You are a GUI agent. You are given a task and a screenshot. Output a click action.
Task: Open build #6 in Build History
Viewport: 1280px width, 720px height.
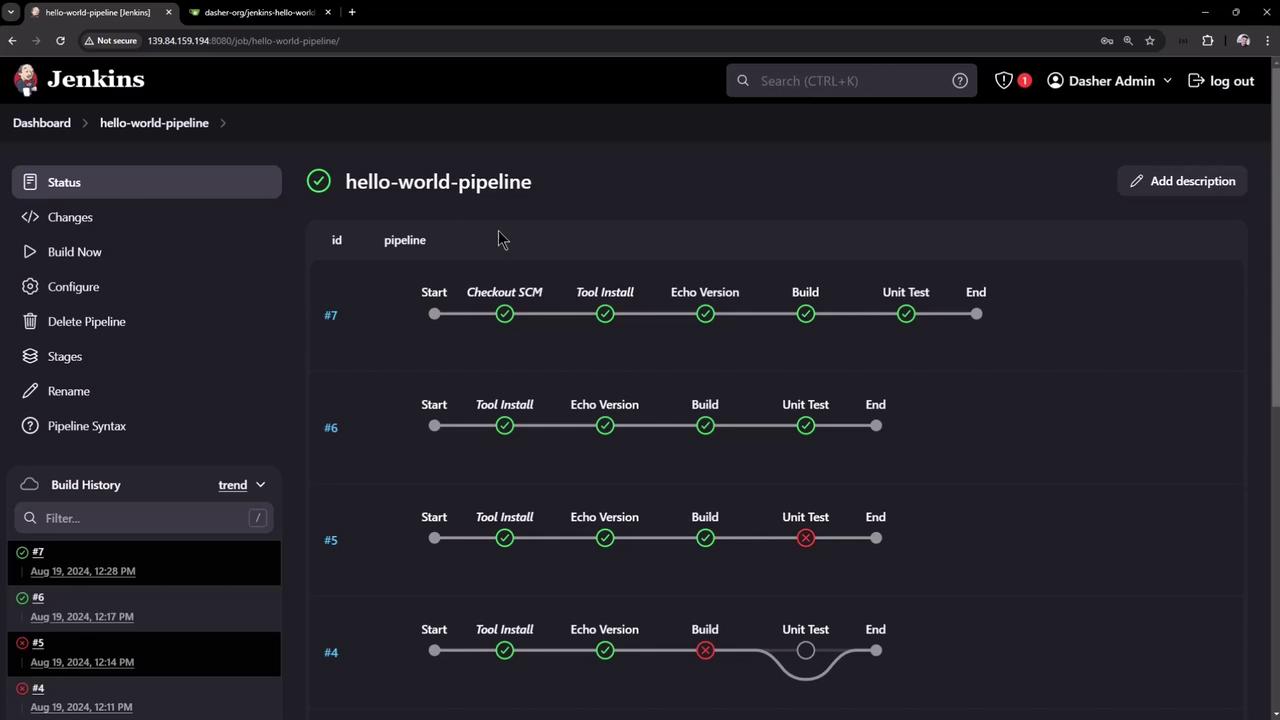pos(38,597)
